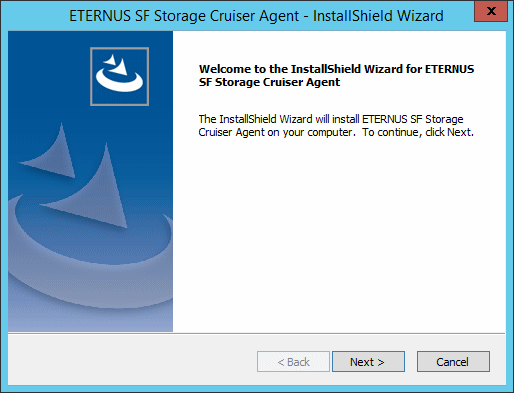This screenshot has height=393, width=514.
Task: Click the small white sails atop the logo
Action: click(116, 64)
